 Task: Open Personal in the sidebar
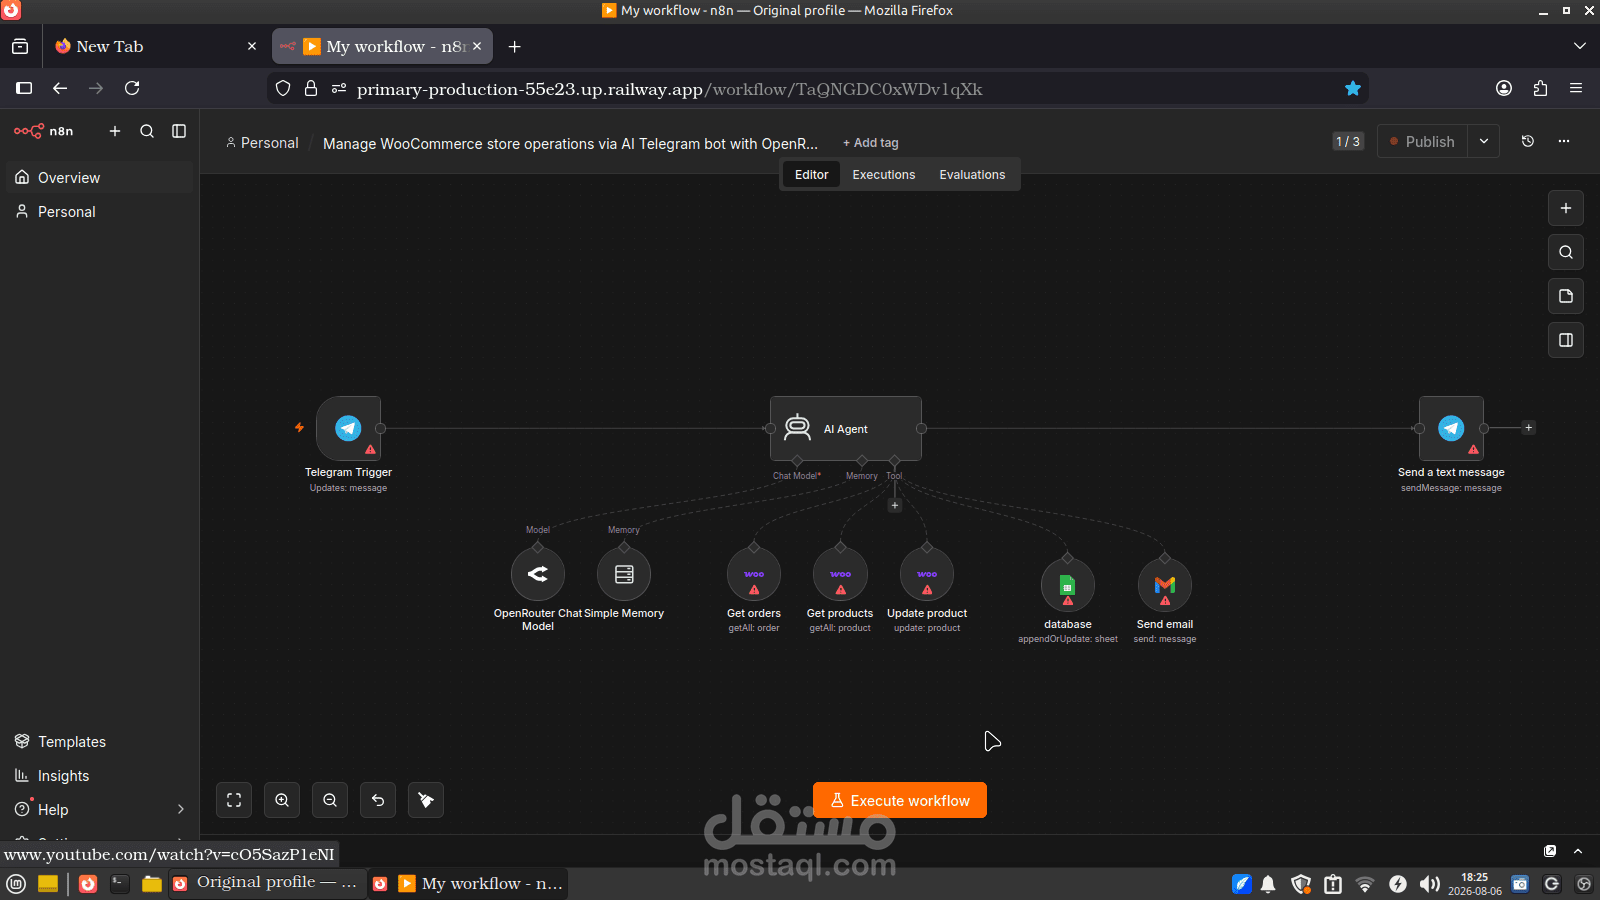click(99, 211)
